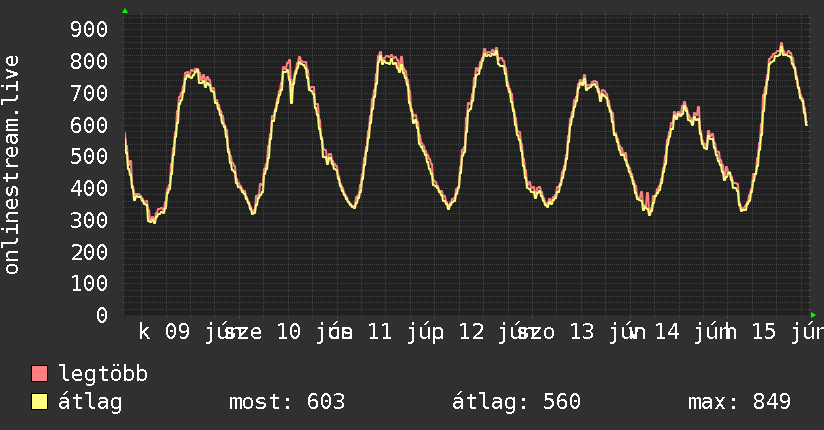Click the 100 y-axis label
Image resolution: width=824 pixels, height=430 pixels.
[x=89, y=284]
